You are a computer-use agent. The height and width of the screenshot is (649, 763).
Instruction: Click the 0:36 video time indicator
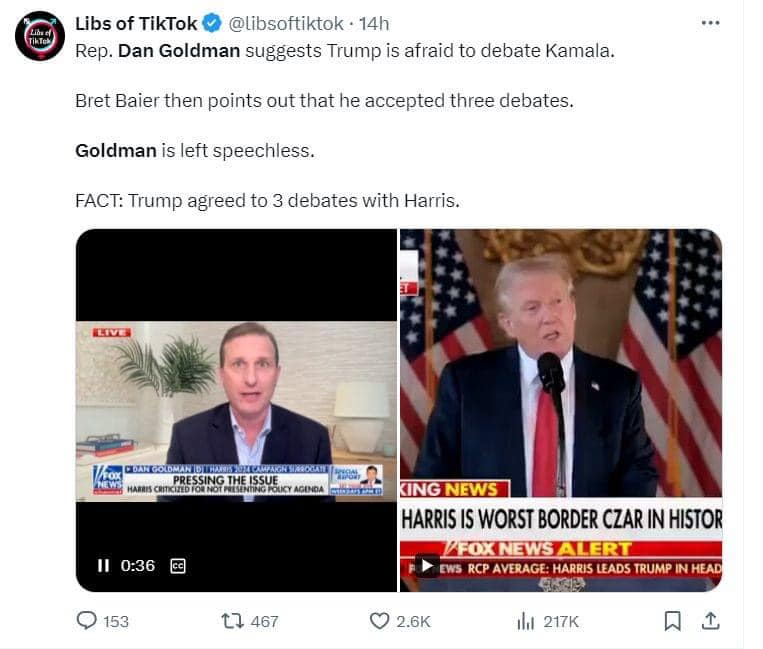138,565
